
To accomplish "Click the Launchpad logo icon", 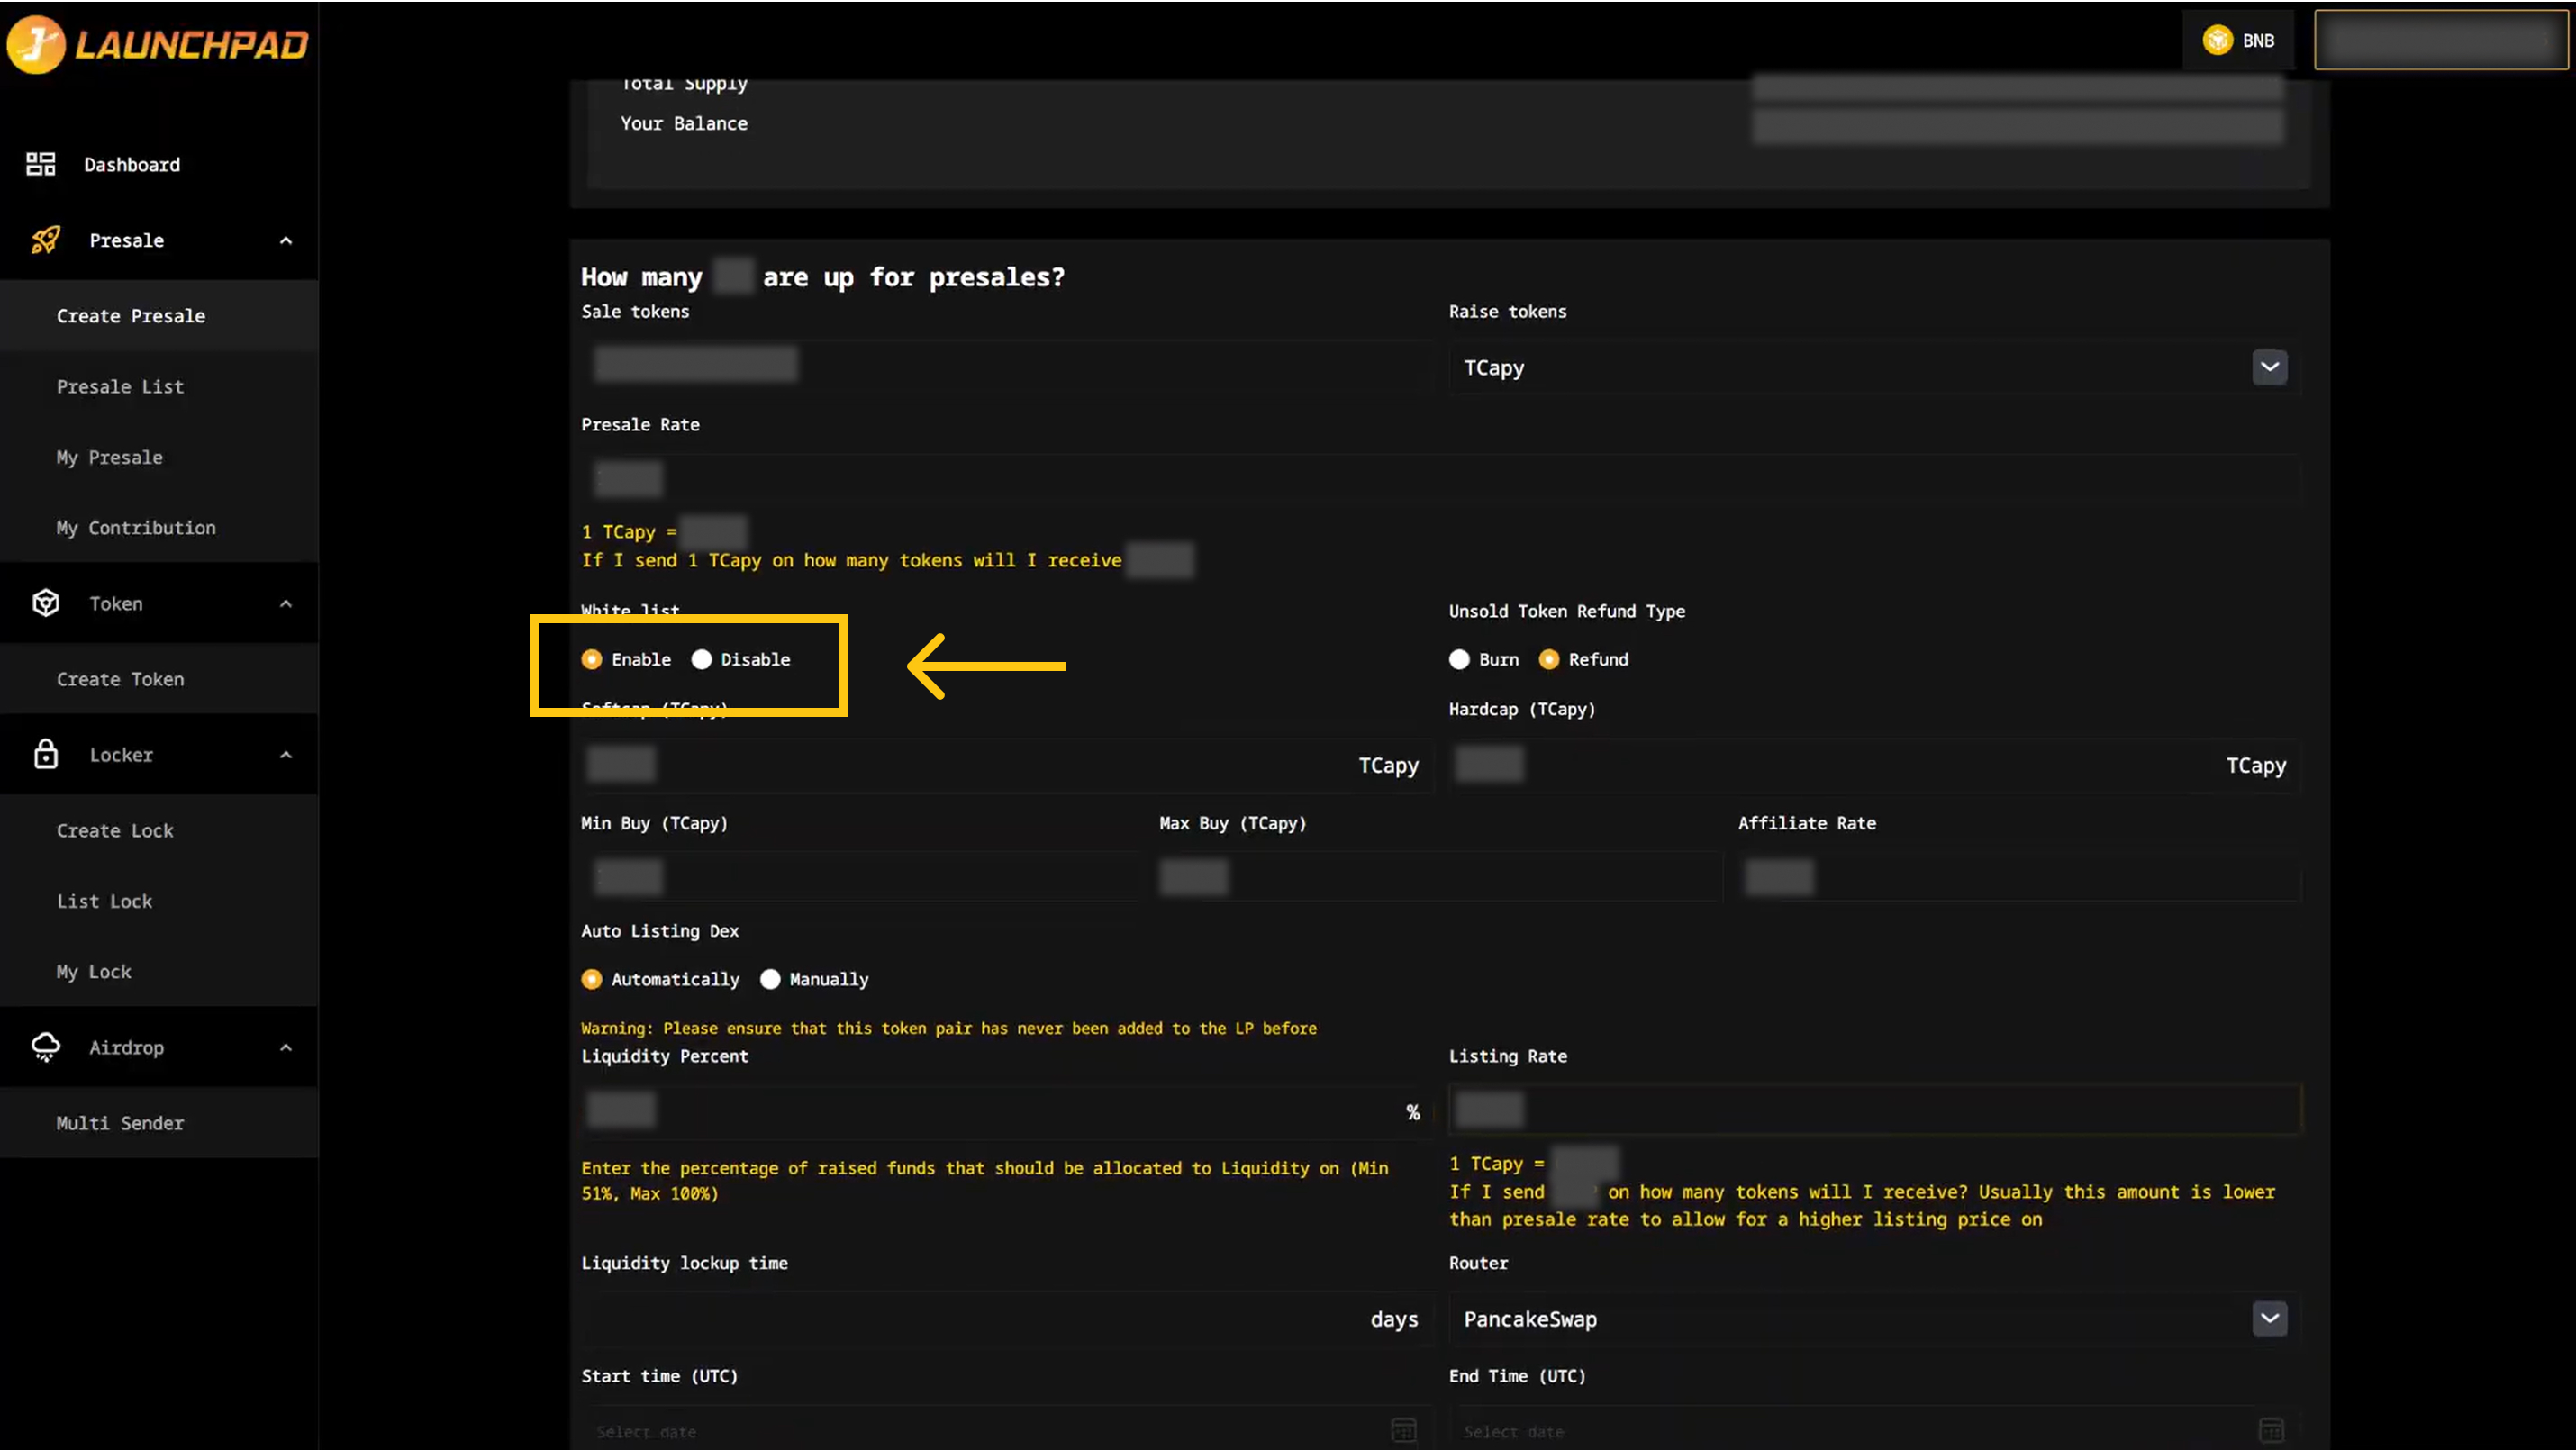I will tap(36, 44).
